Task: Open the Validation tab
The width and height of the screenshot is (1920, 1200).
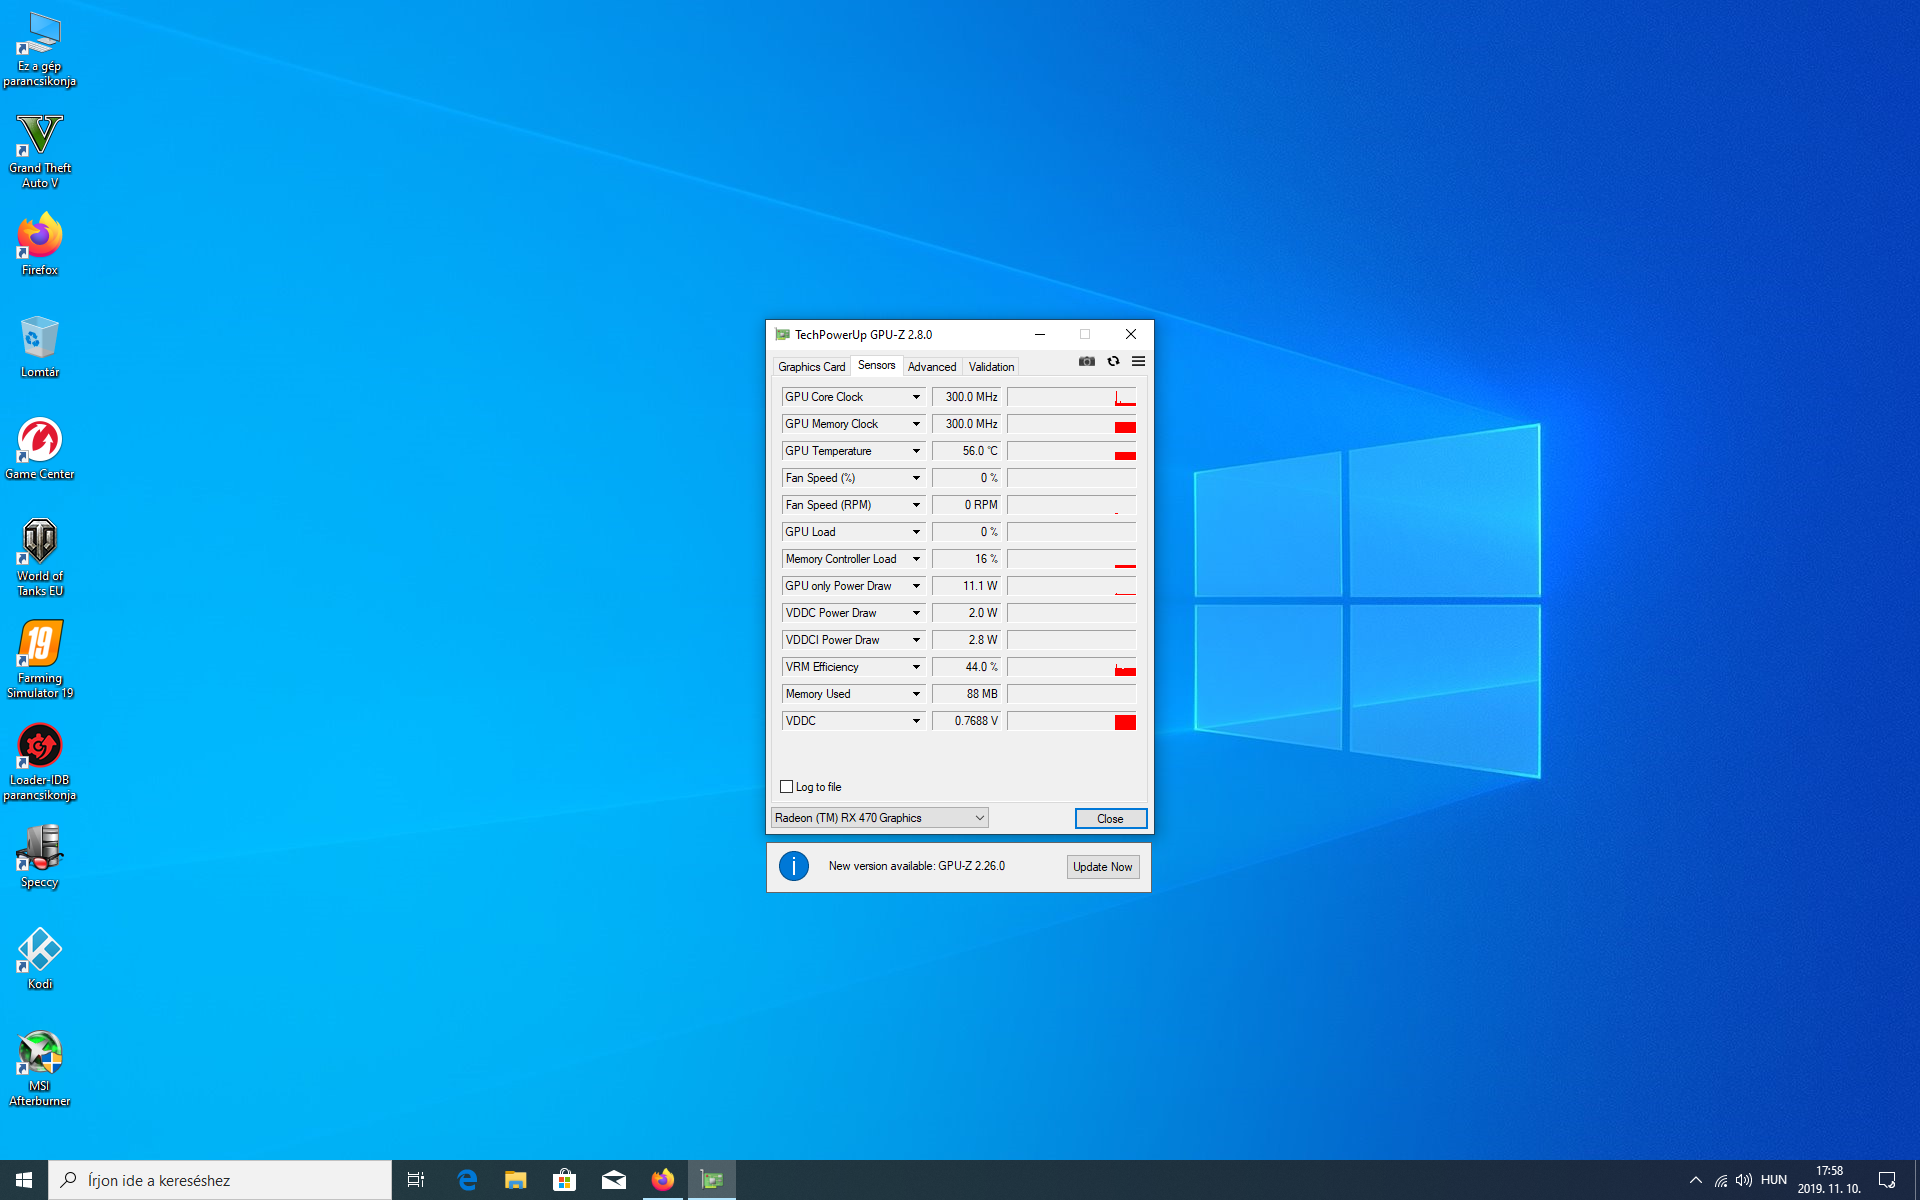Action: 990,367
